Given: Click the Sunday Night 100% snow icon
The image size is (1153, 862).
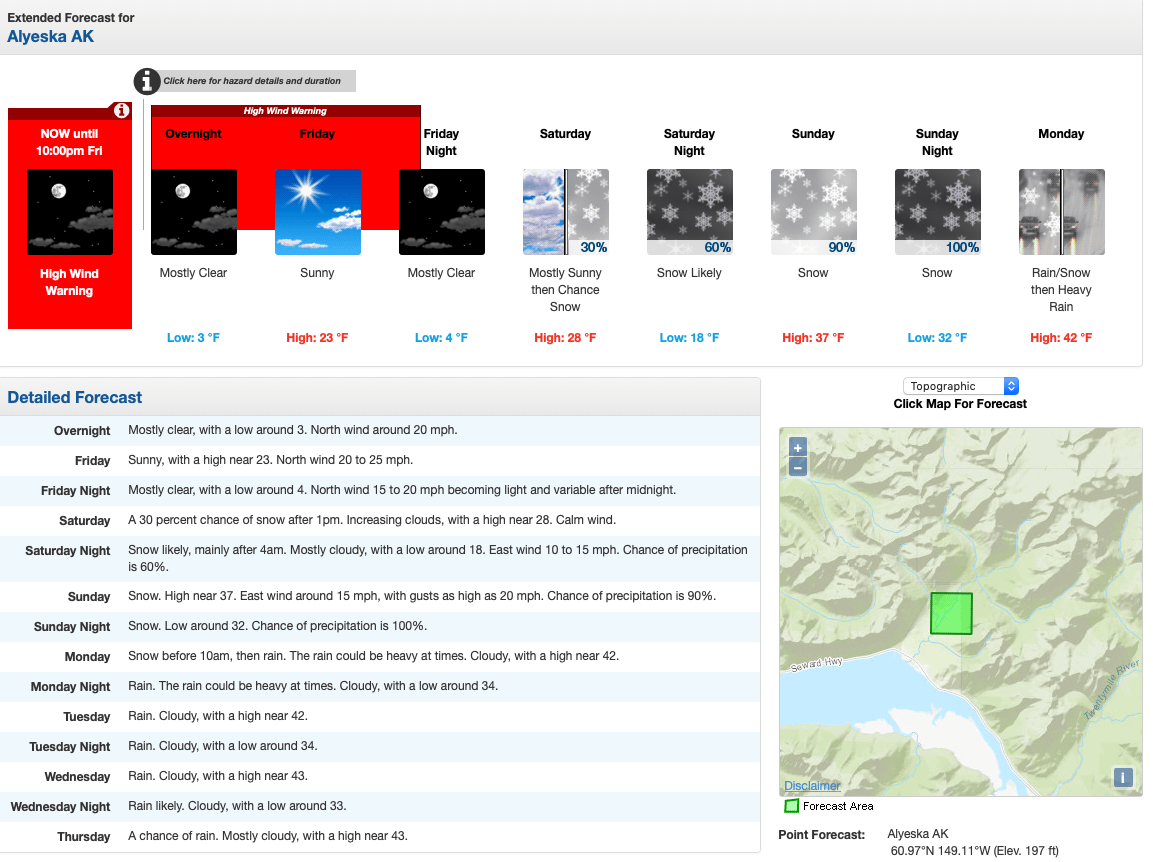Looking at the screenshot, I should click(938, 212).
